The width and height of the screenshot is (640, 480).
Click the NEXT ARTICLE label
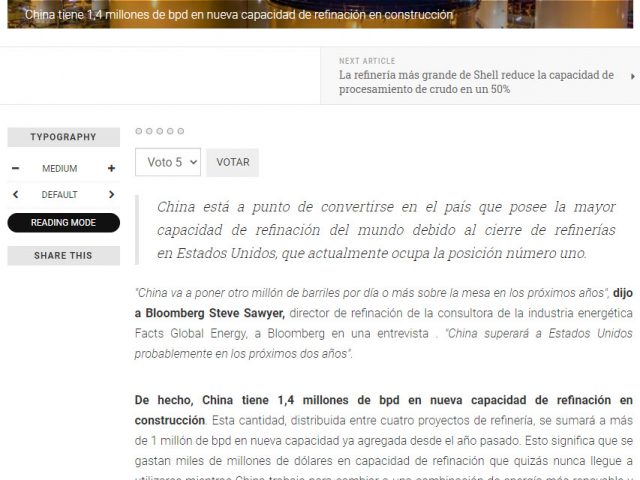coord(367,61)
